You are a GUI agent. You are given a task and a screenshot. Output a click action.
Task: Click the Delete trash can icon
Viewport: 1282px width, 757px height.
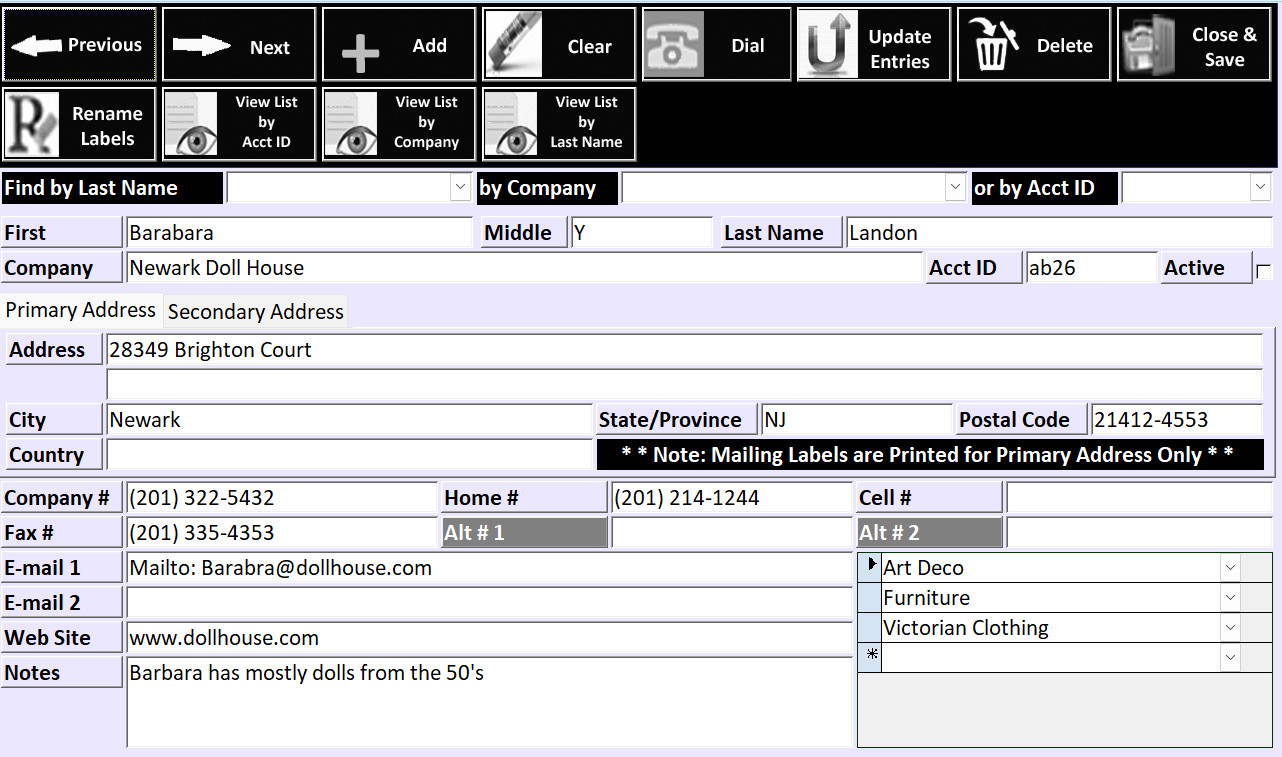[993, 46]
